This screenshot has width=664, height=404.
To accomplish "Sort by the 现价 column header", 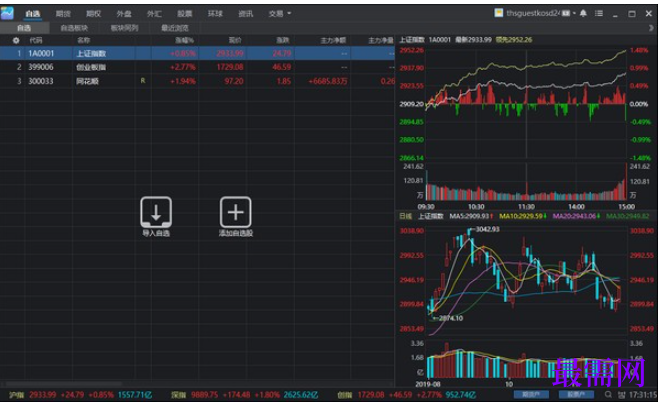I will pos(235,40).
